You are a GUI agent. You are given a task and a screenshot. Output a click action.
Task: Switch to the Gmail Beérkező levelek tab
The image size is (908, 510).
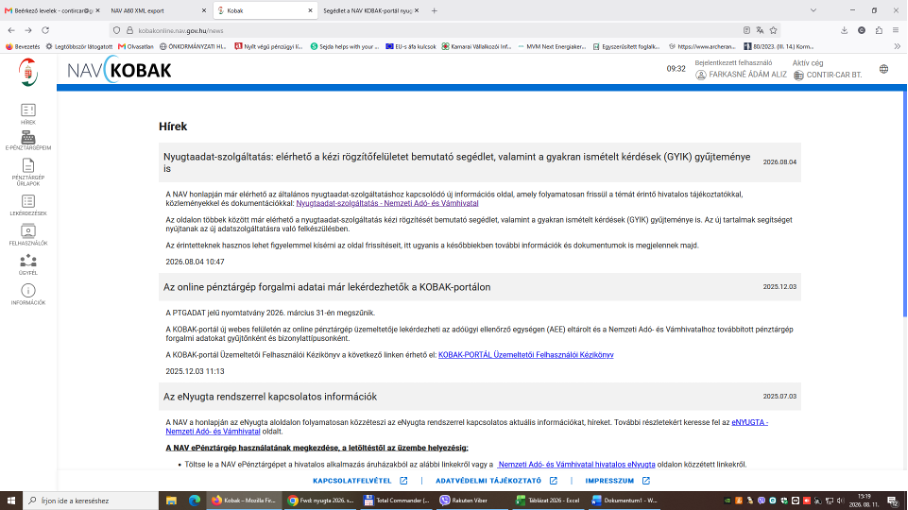52,10
